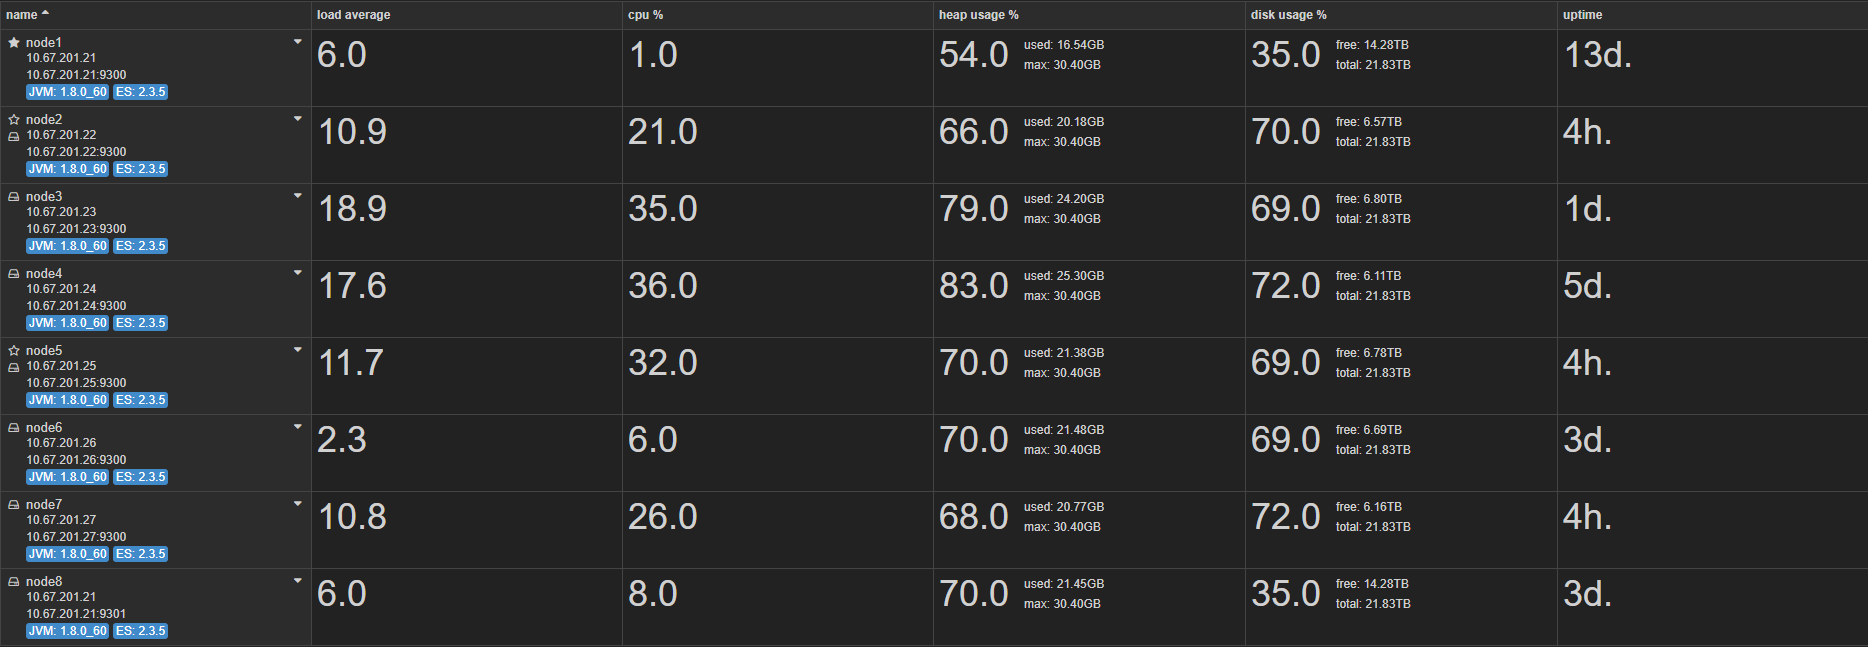Click the filled master star icon of node1
The image size is (1868, 647).
point(14,43)
